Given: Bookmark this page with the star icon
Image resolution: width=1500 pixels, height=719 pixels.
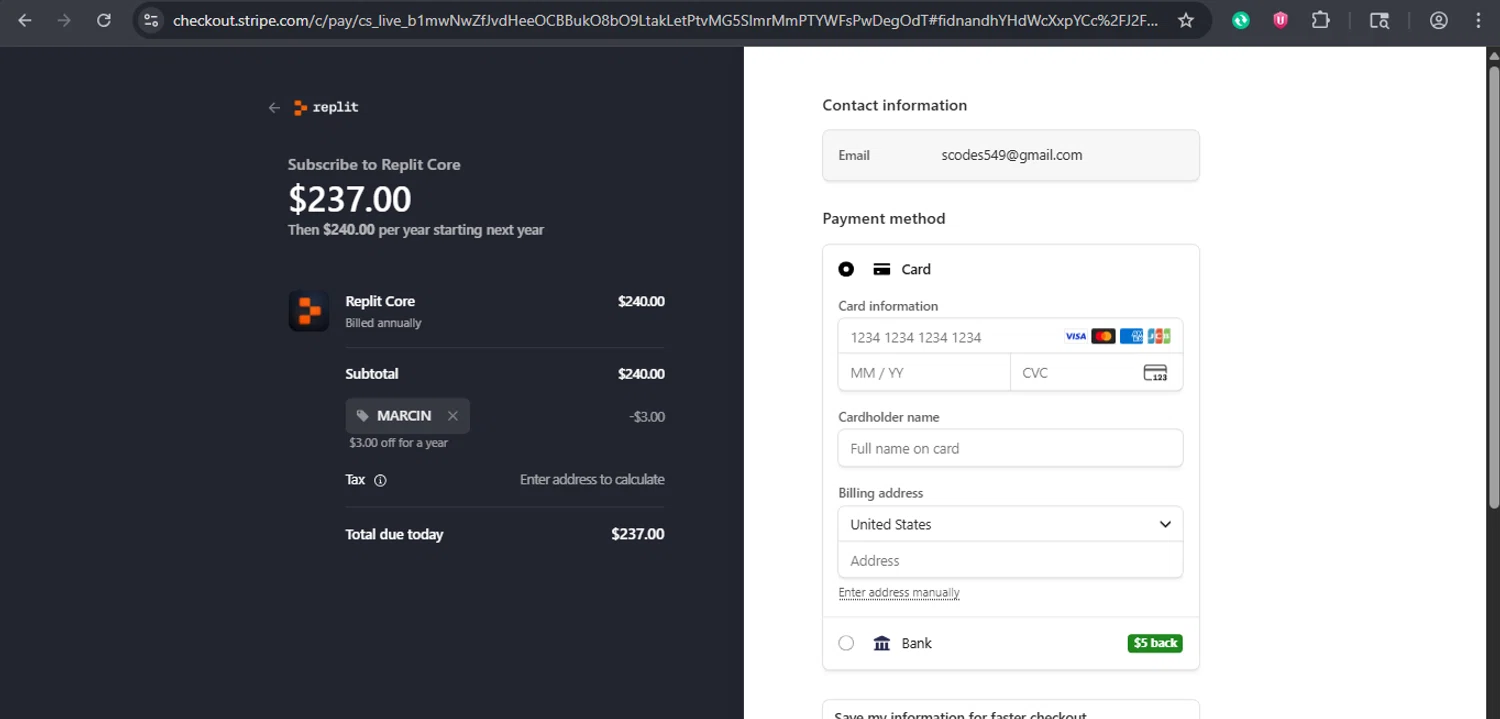Looking at the screenshot, I should pyautogui.click(x=1186, y=20).
